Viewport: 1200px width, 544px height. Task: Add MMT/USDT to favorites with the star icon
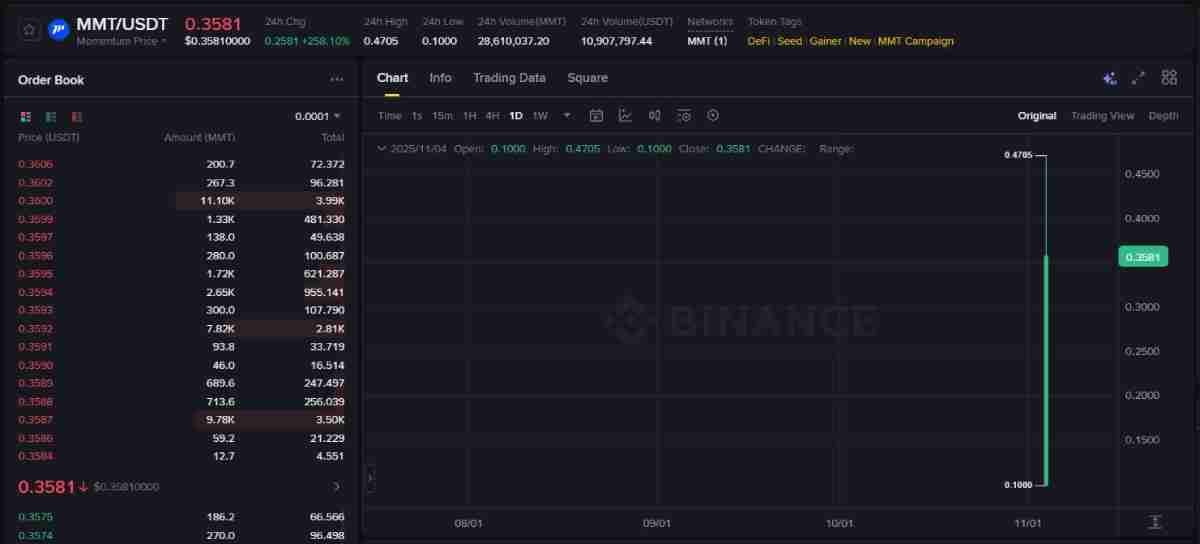29,30
